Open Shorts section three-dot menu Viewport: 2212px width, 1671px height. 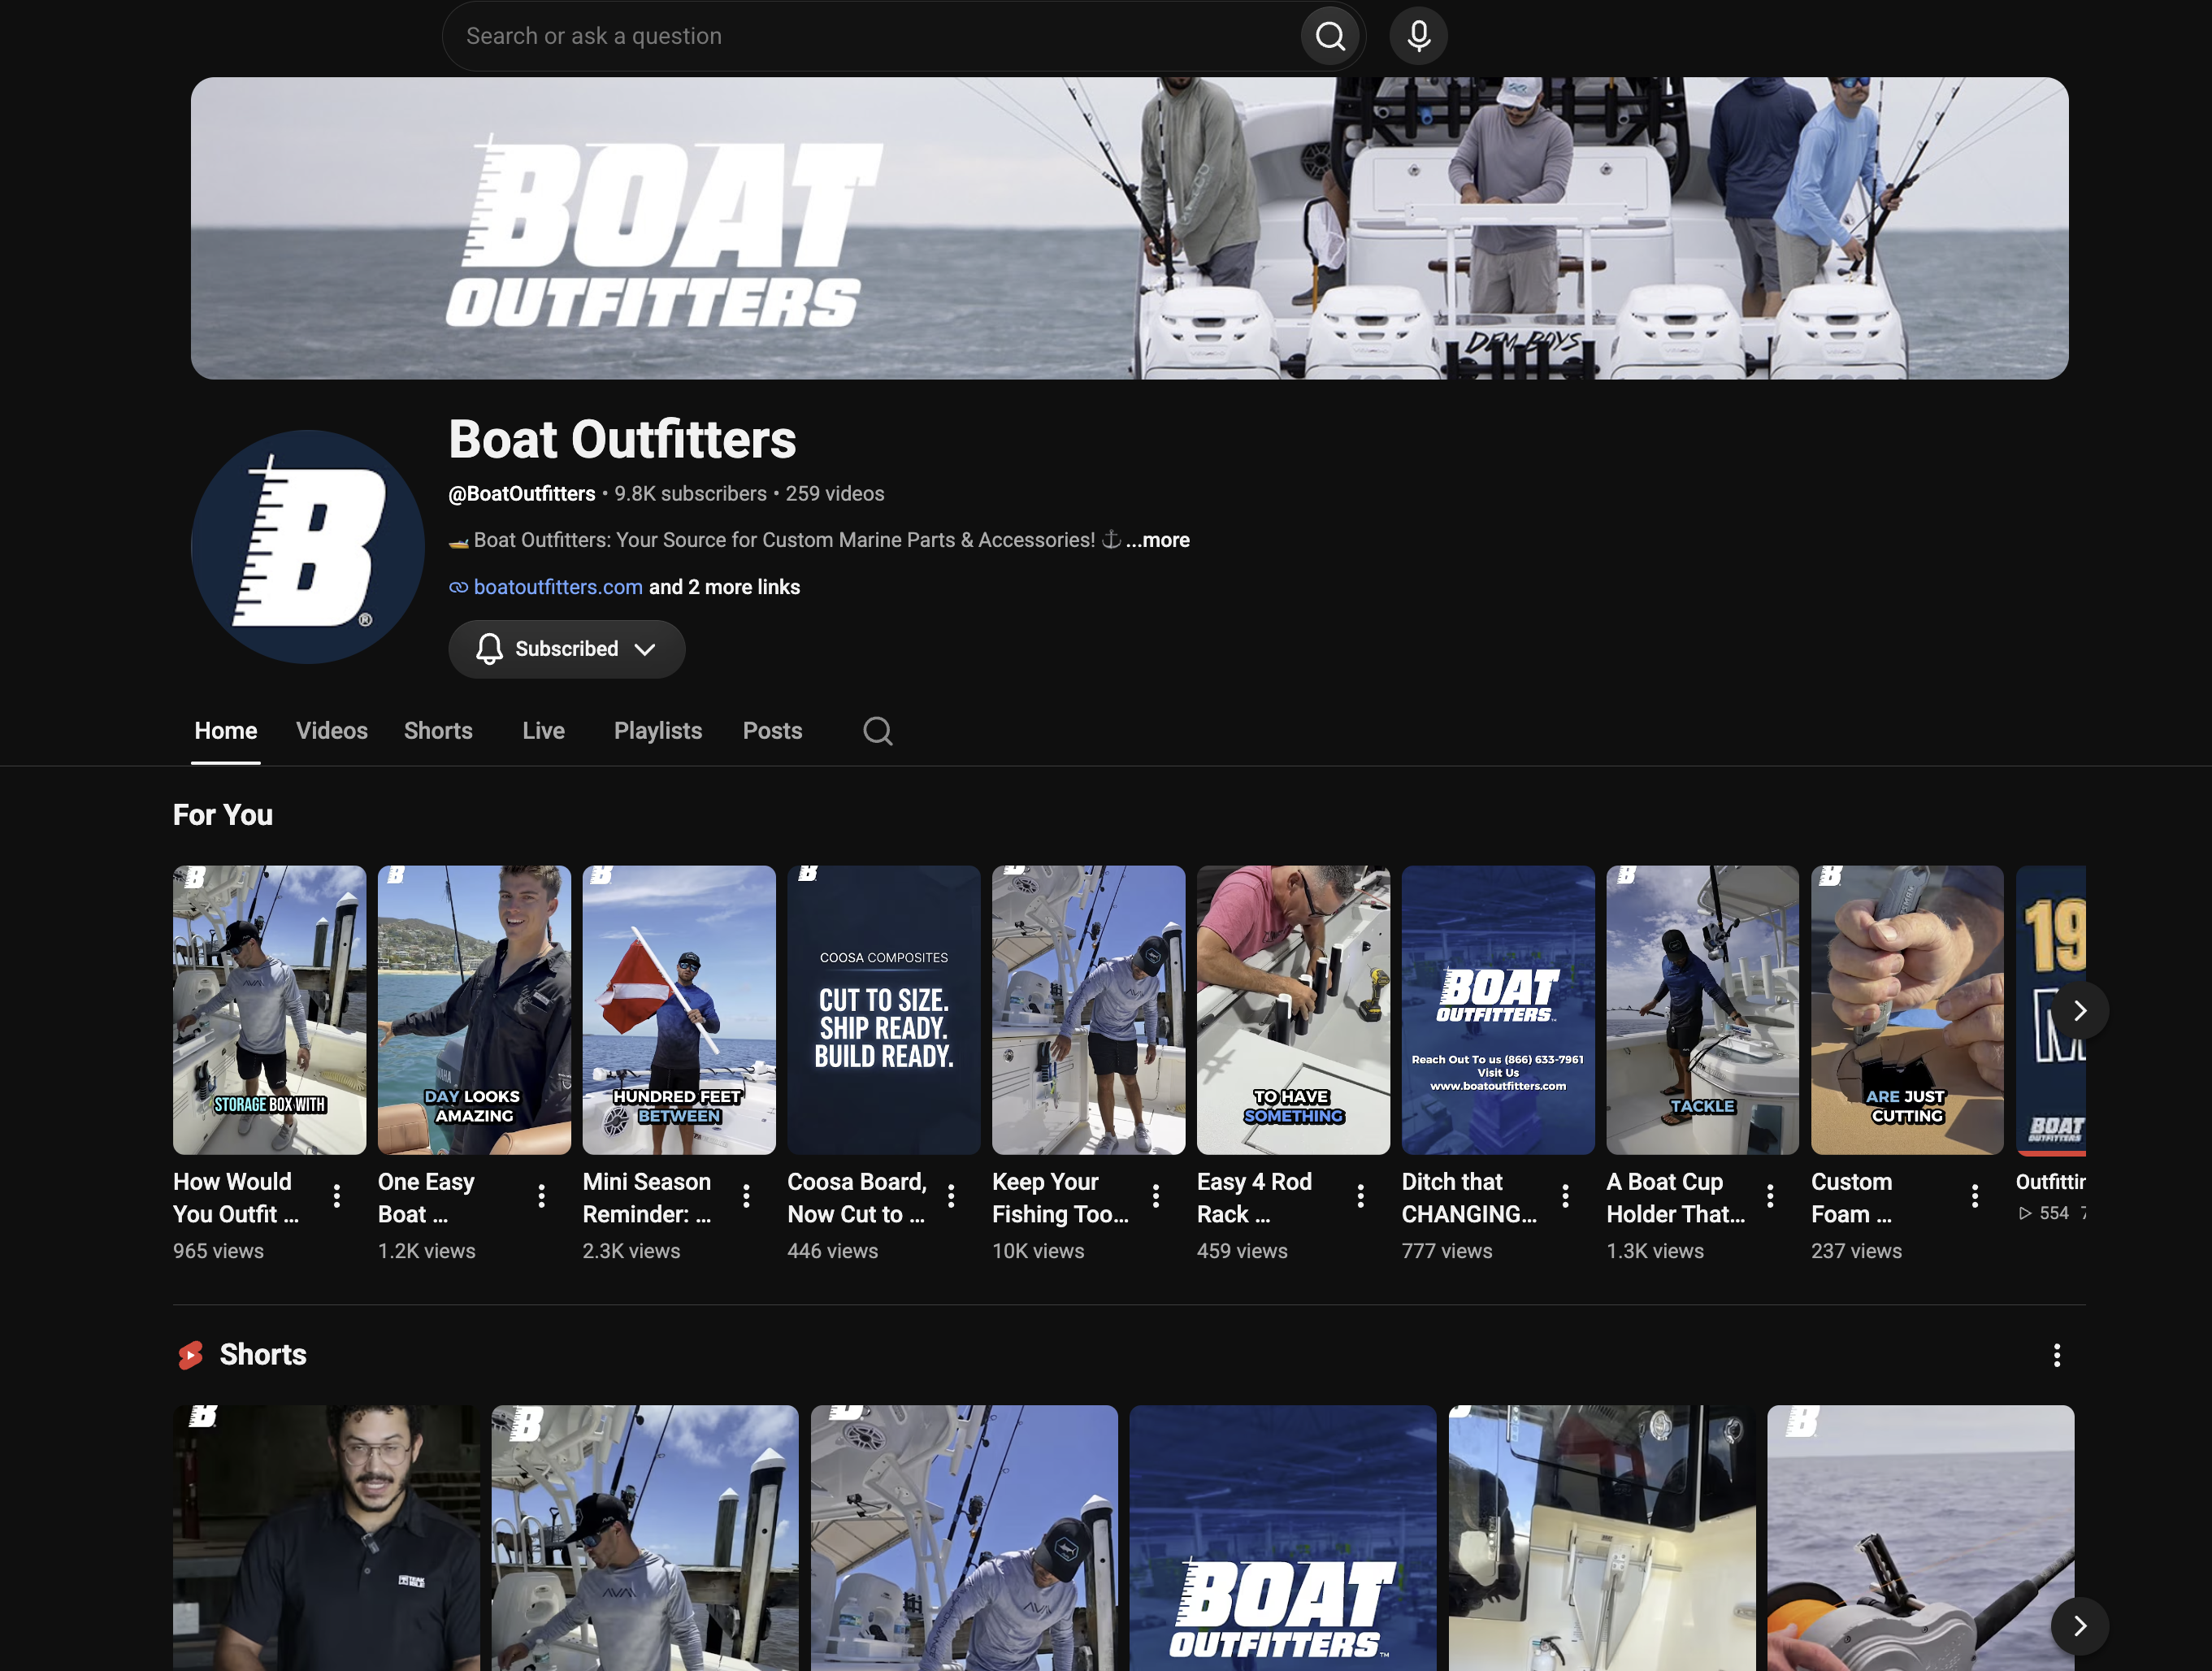click(x=2057, y=1355)
